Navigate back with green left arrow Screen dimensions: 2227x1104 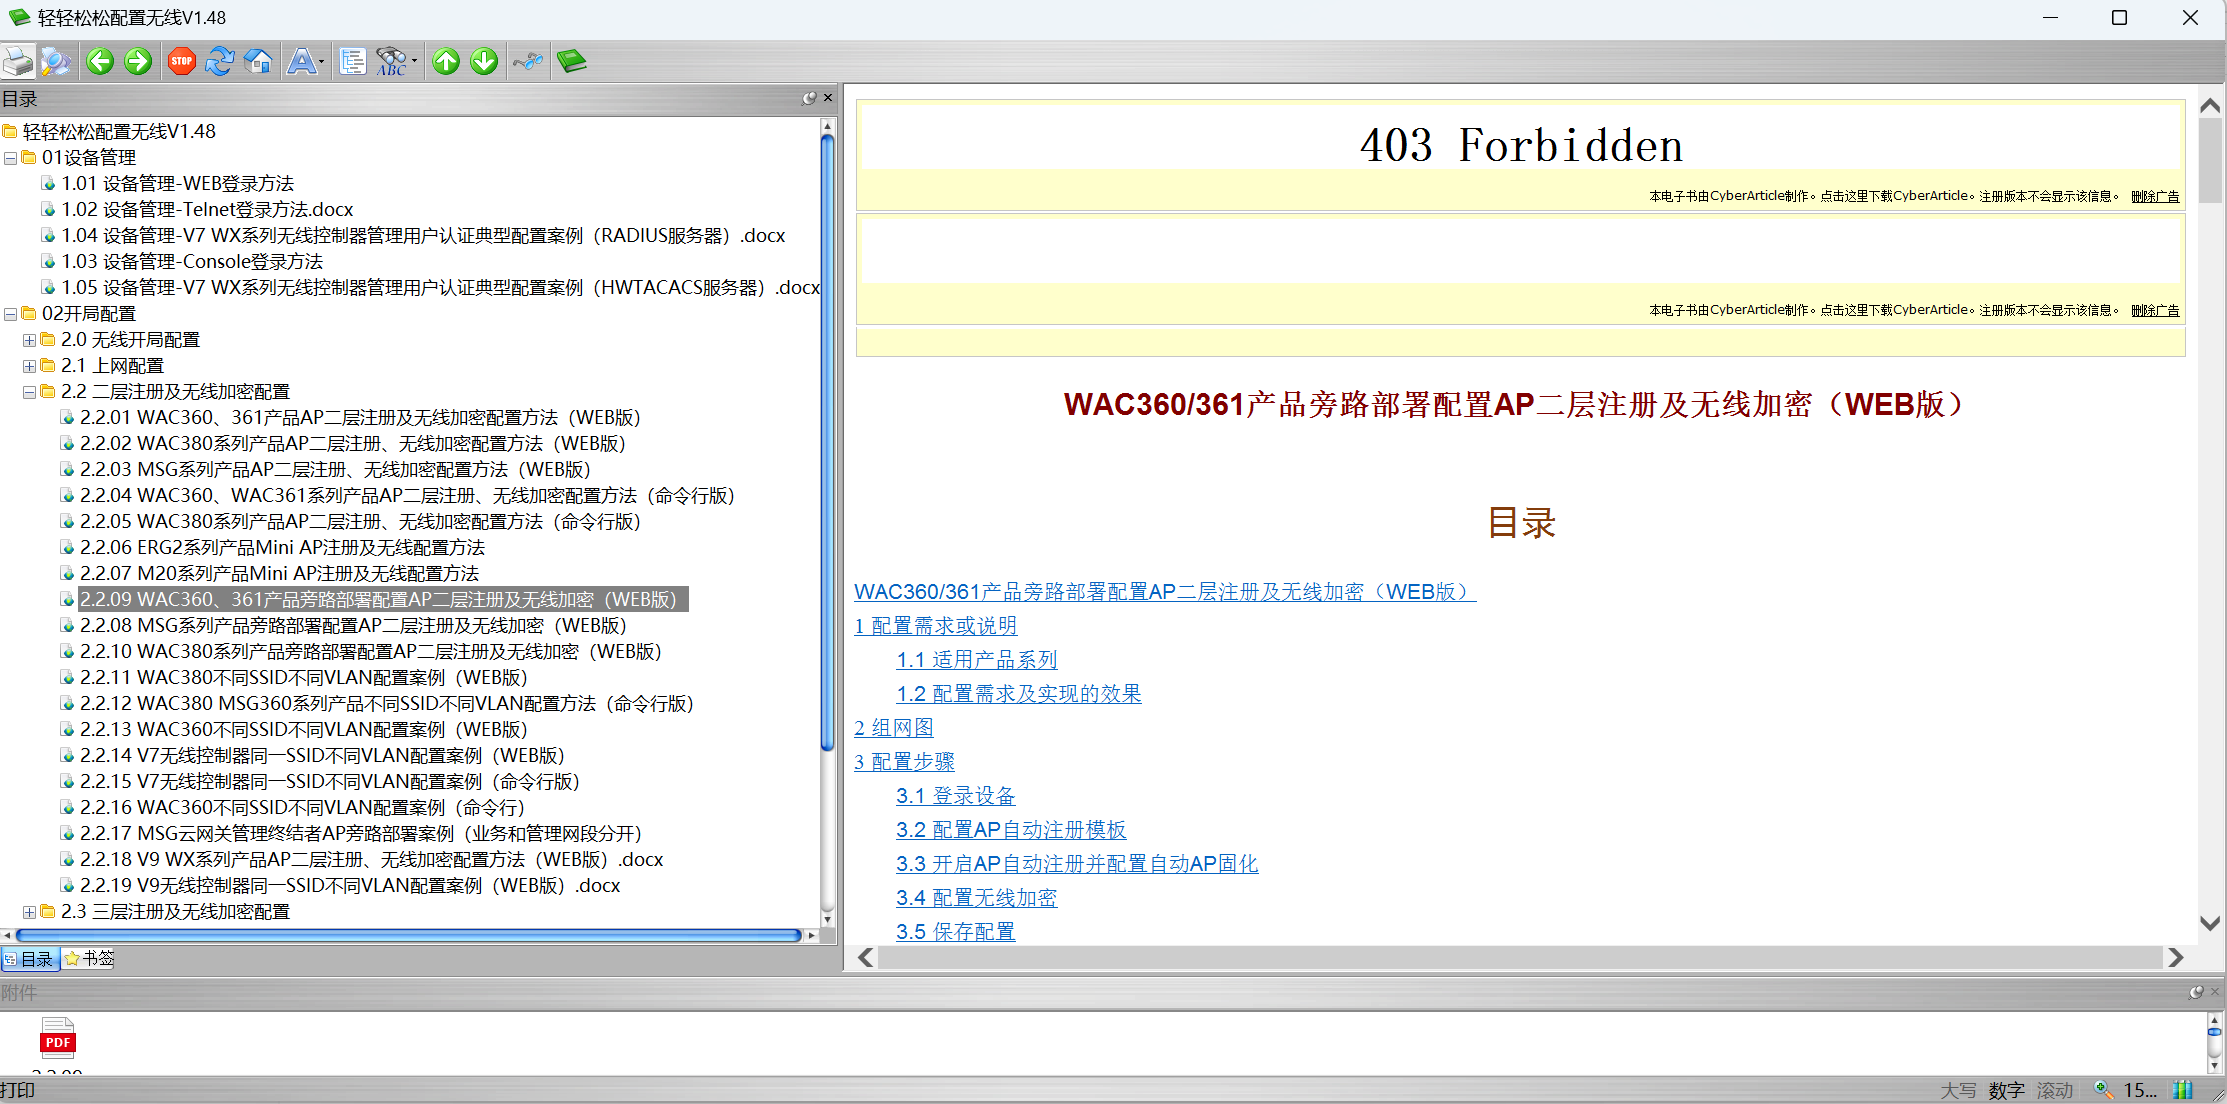[100, 62]
